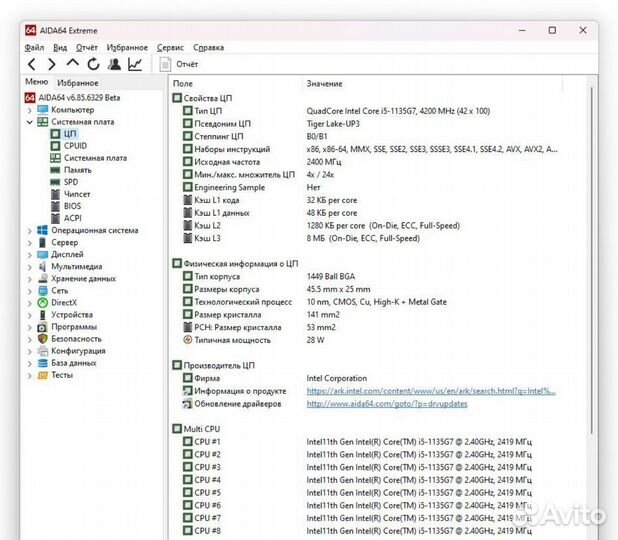Open the Файл menu
This screenshot has width=618, height=540.
pos(34,47)
